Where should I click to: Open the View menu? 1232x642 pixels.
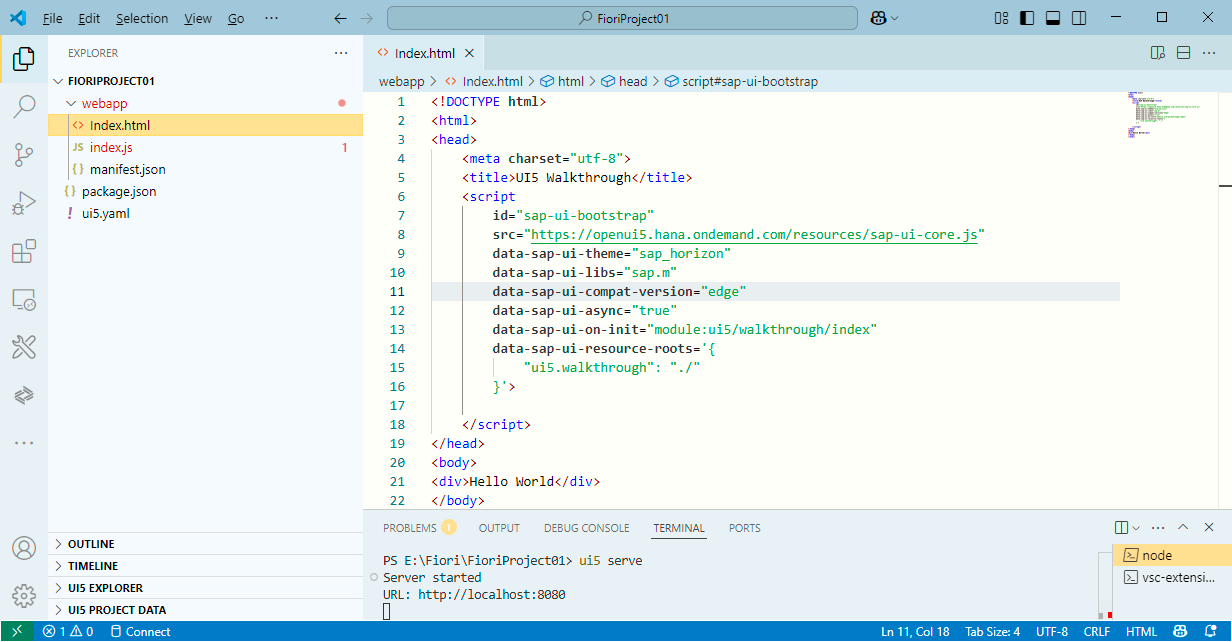198,18
